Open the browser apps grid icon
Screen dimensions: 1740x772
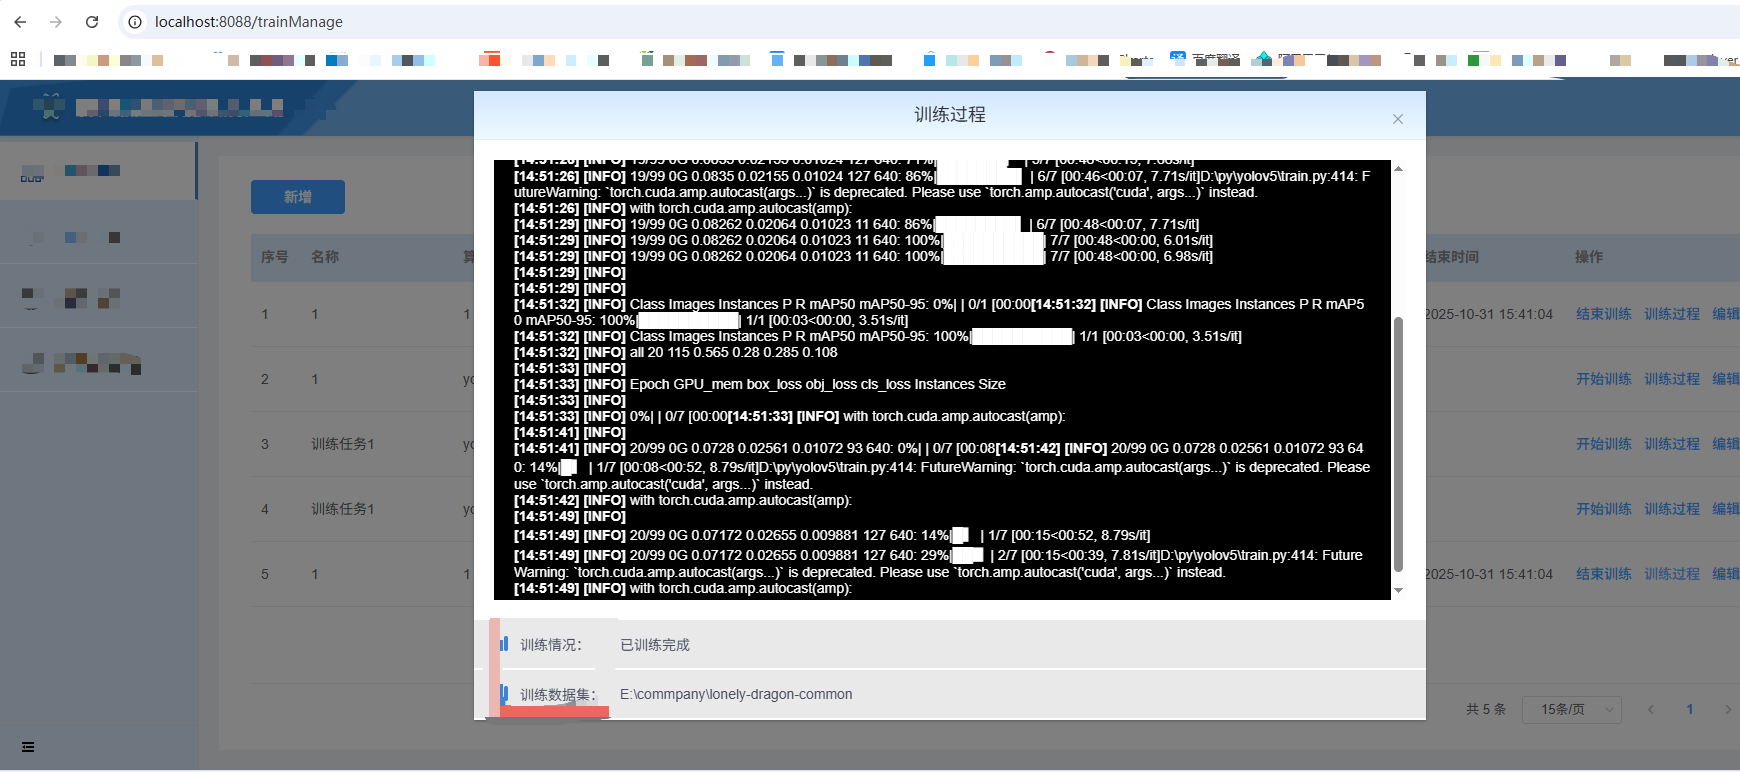(x=17, y=59)
